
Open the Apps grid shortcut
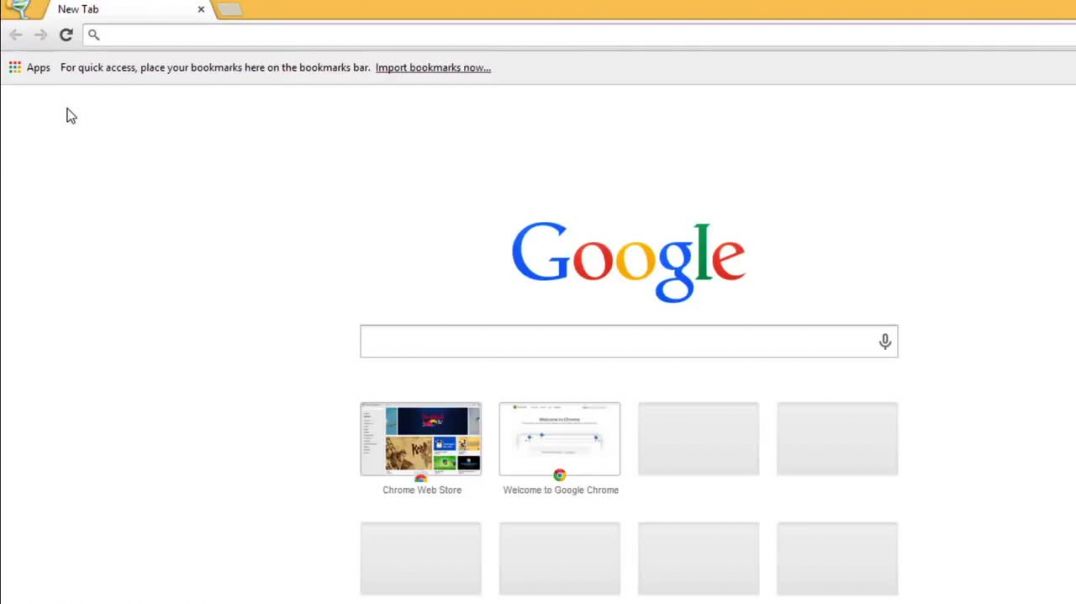(x=30, y=67)
